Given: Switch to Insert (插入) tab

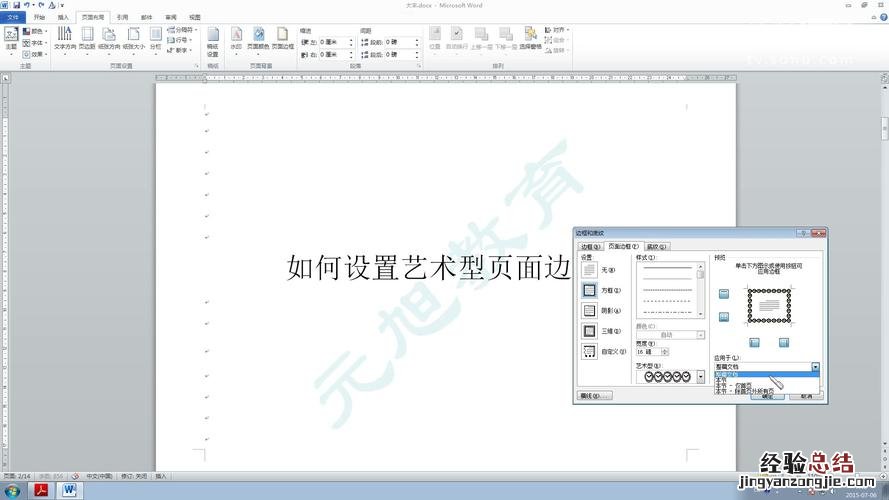Looking at the screenshot, I should click(63, 18).
